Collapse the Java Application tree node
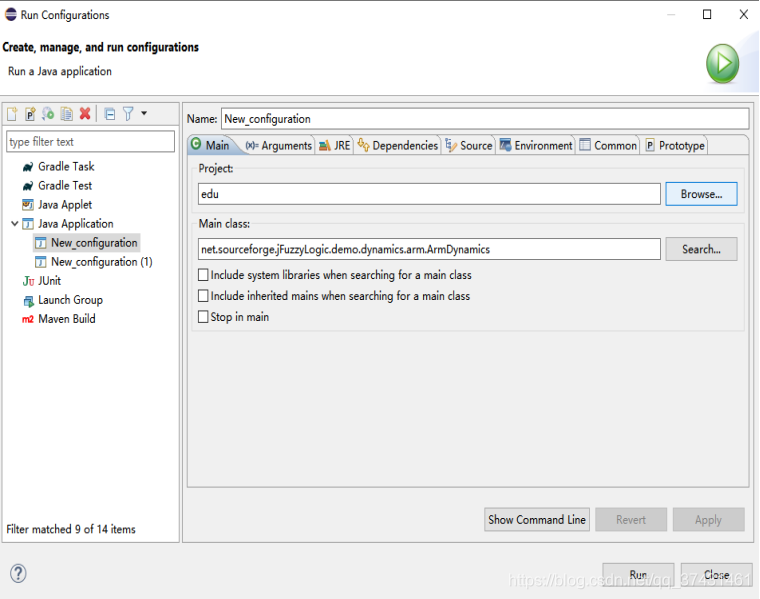This screenshot has width=760, height=599. (x=15, y=223)
